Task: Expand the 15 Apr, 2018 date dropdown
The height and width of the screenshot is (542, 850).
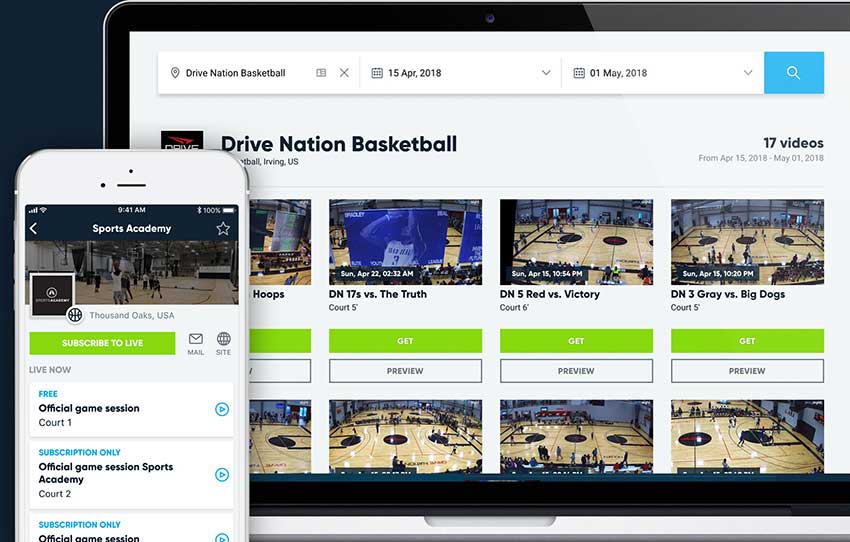Action: (x=546, y=73)
